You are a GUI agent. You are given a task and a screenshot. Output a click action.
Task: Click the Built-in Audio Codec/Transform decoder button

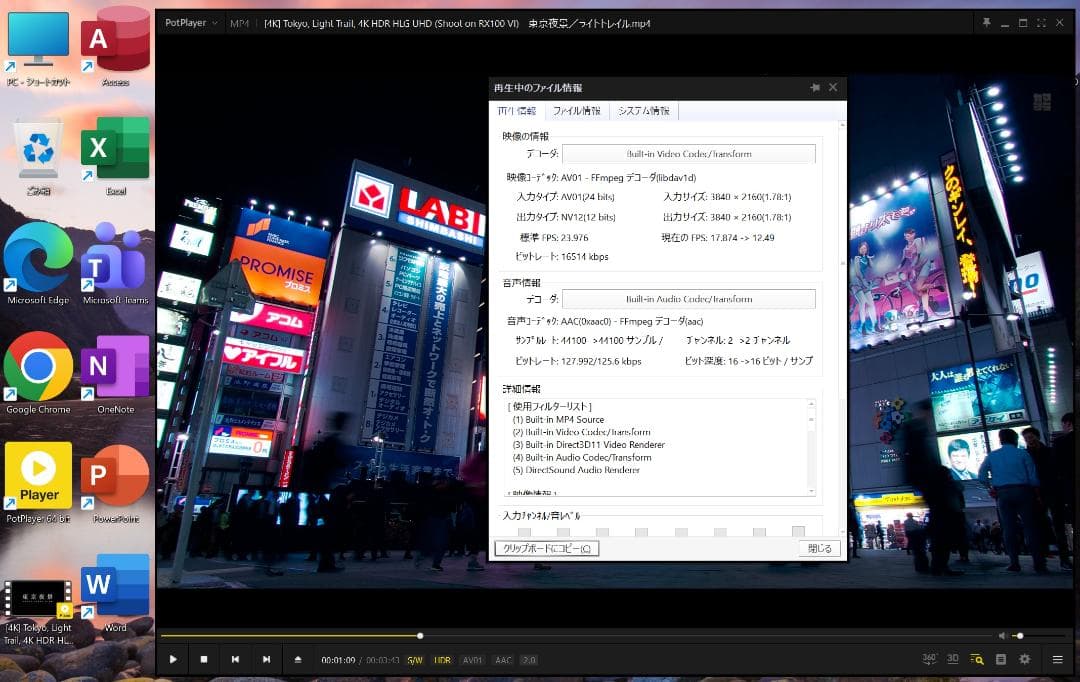click(x=689, y=299)
